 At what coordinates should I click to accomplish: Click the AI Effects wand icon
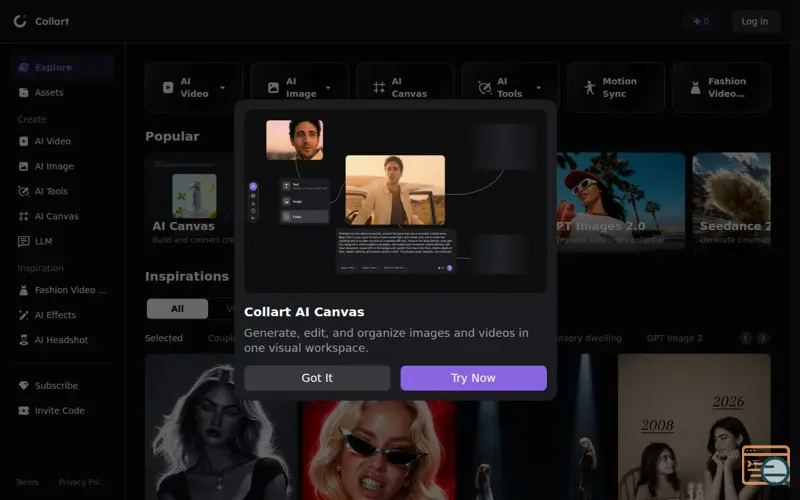tap(23, 315)
